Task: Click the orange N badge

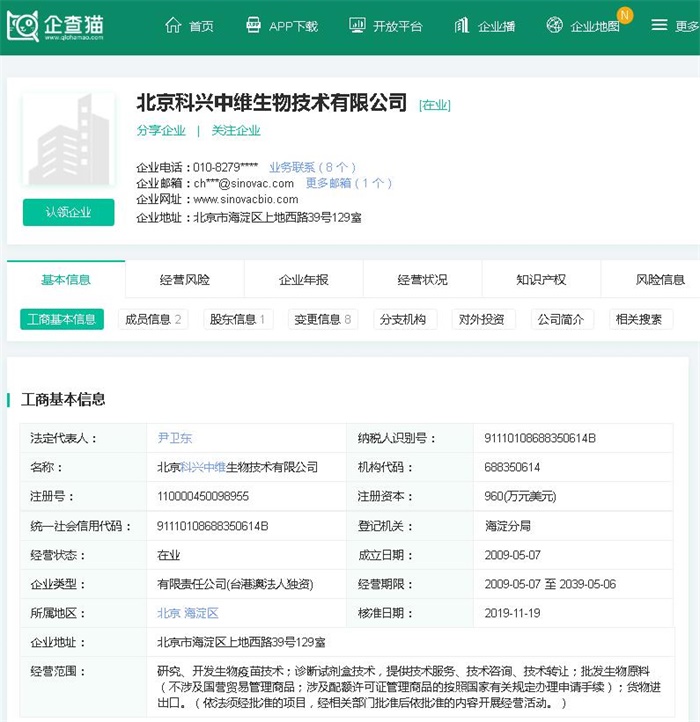Action: [625, 15]
